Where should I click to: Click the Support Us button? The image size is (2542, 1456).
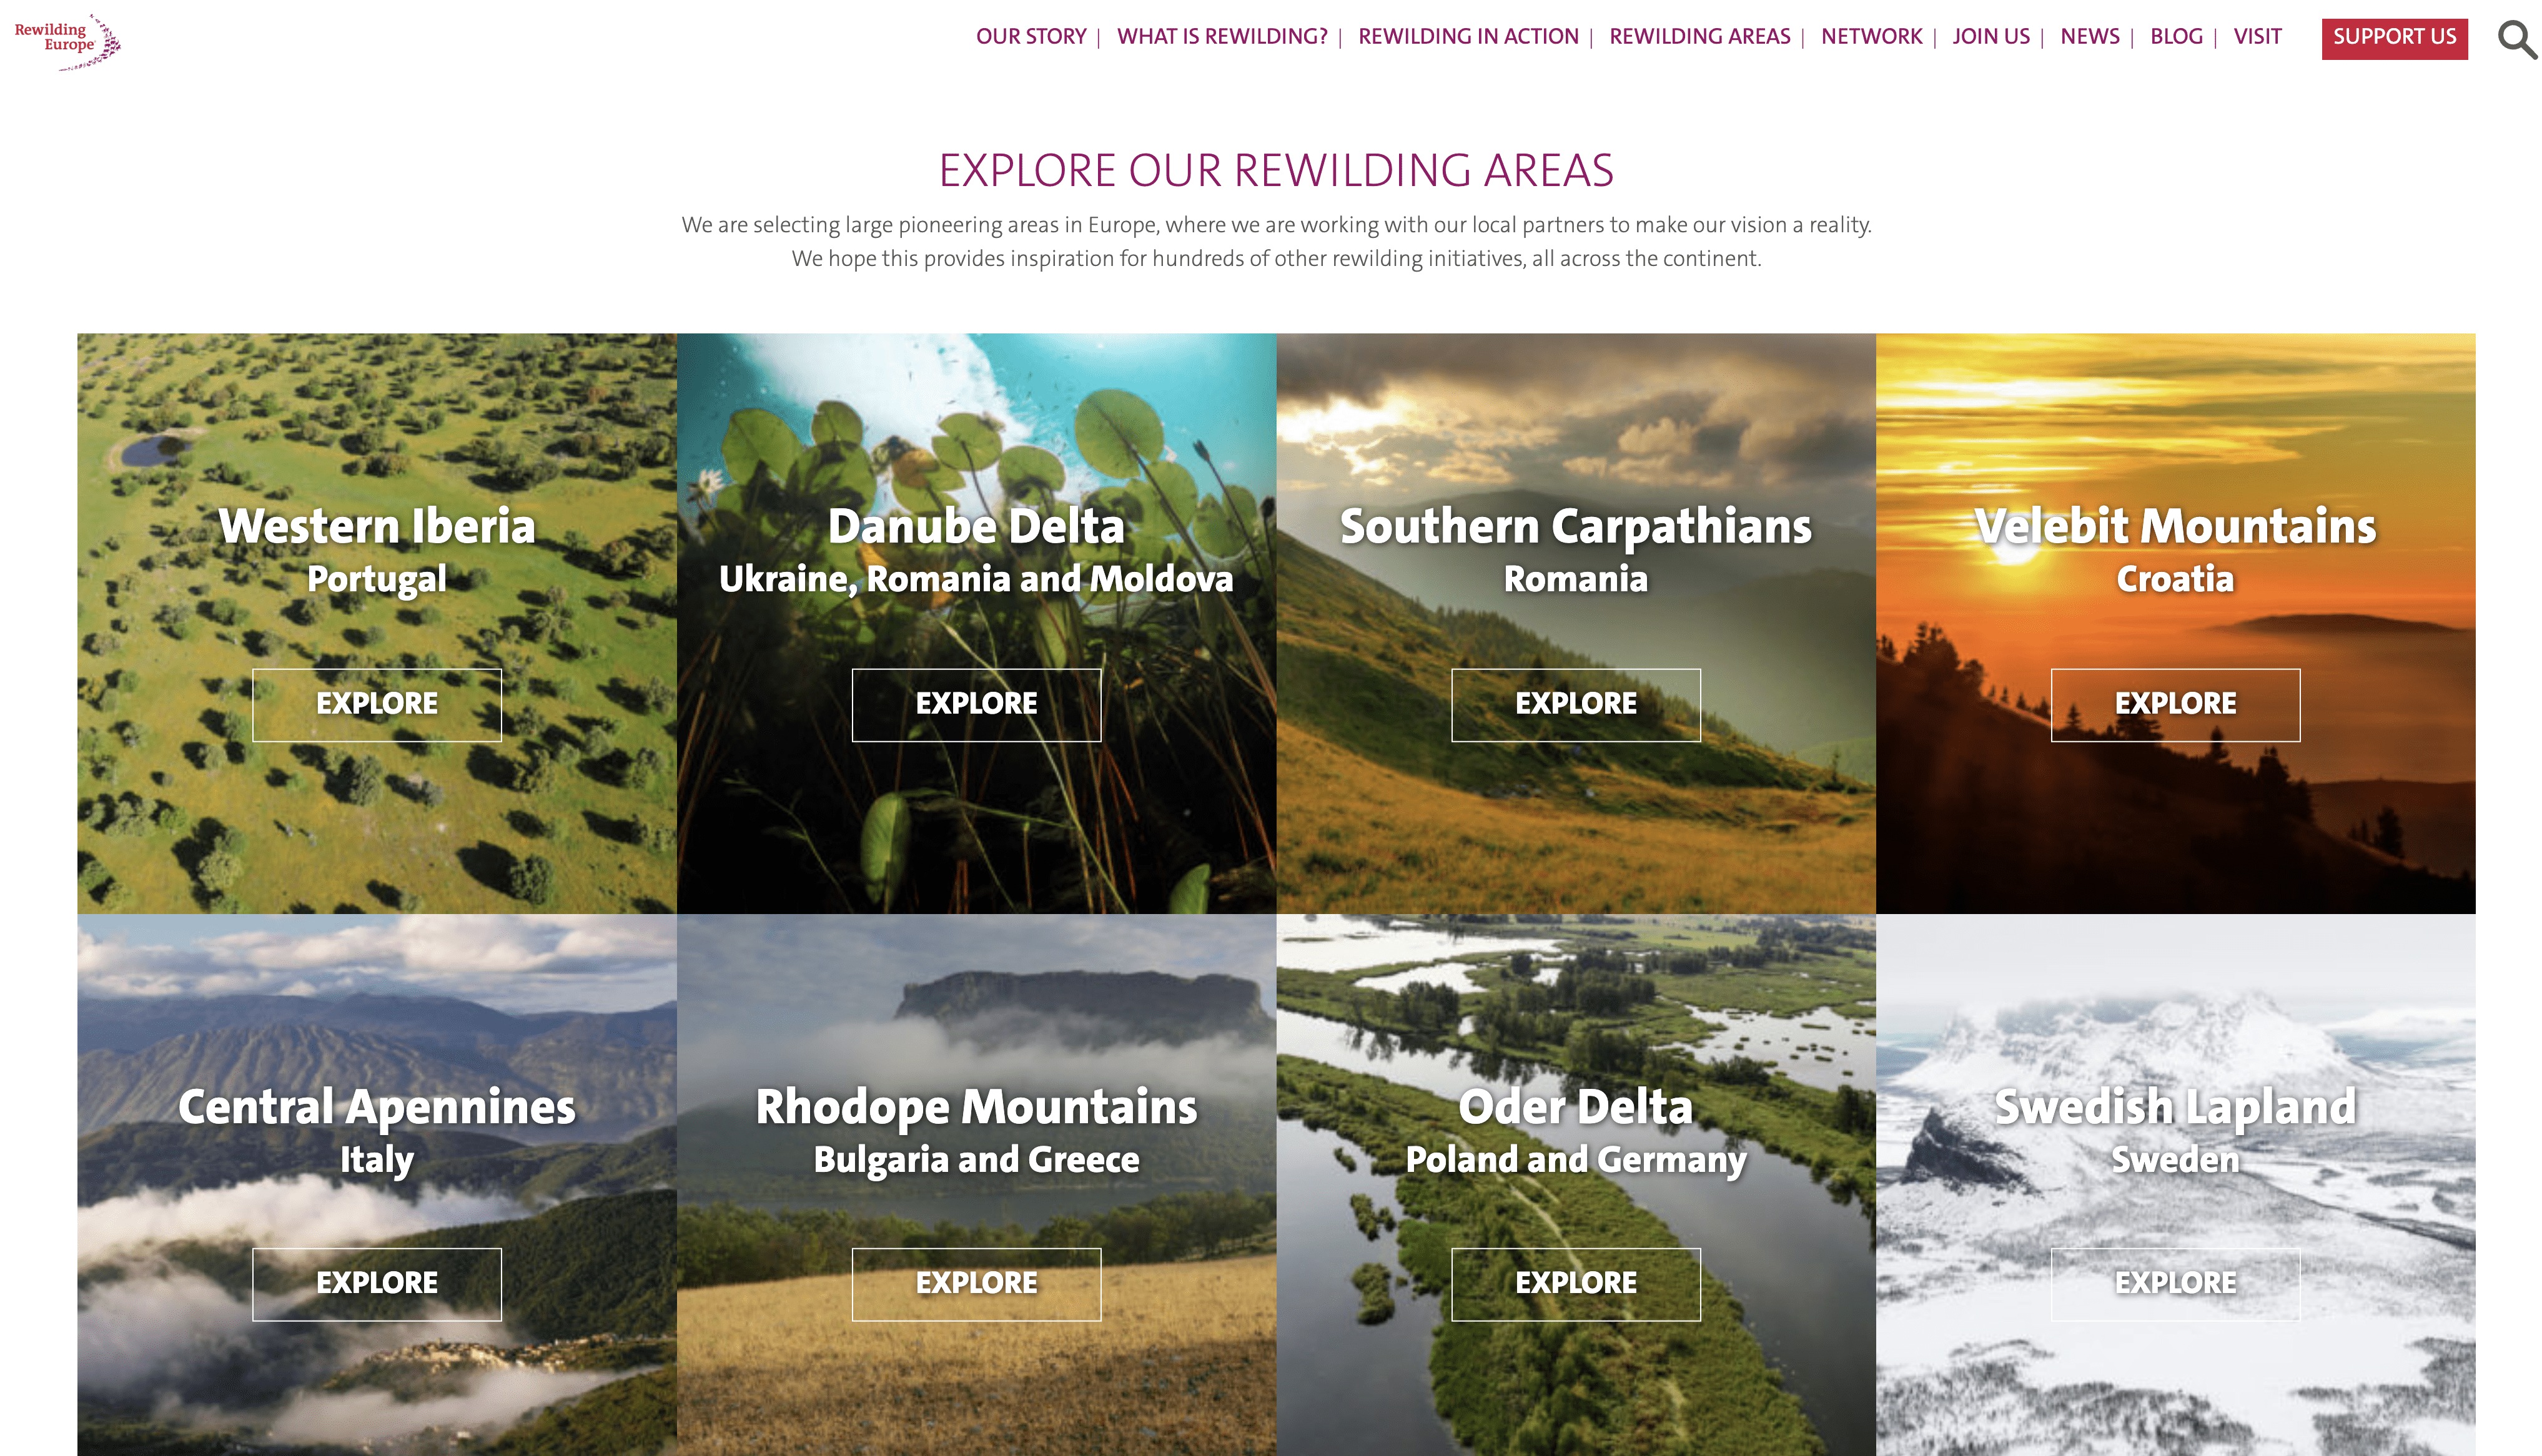2394,38
